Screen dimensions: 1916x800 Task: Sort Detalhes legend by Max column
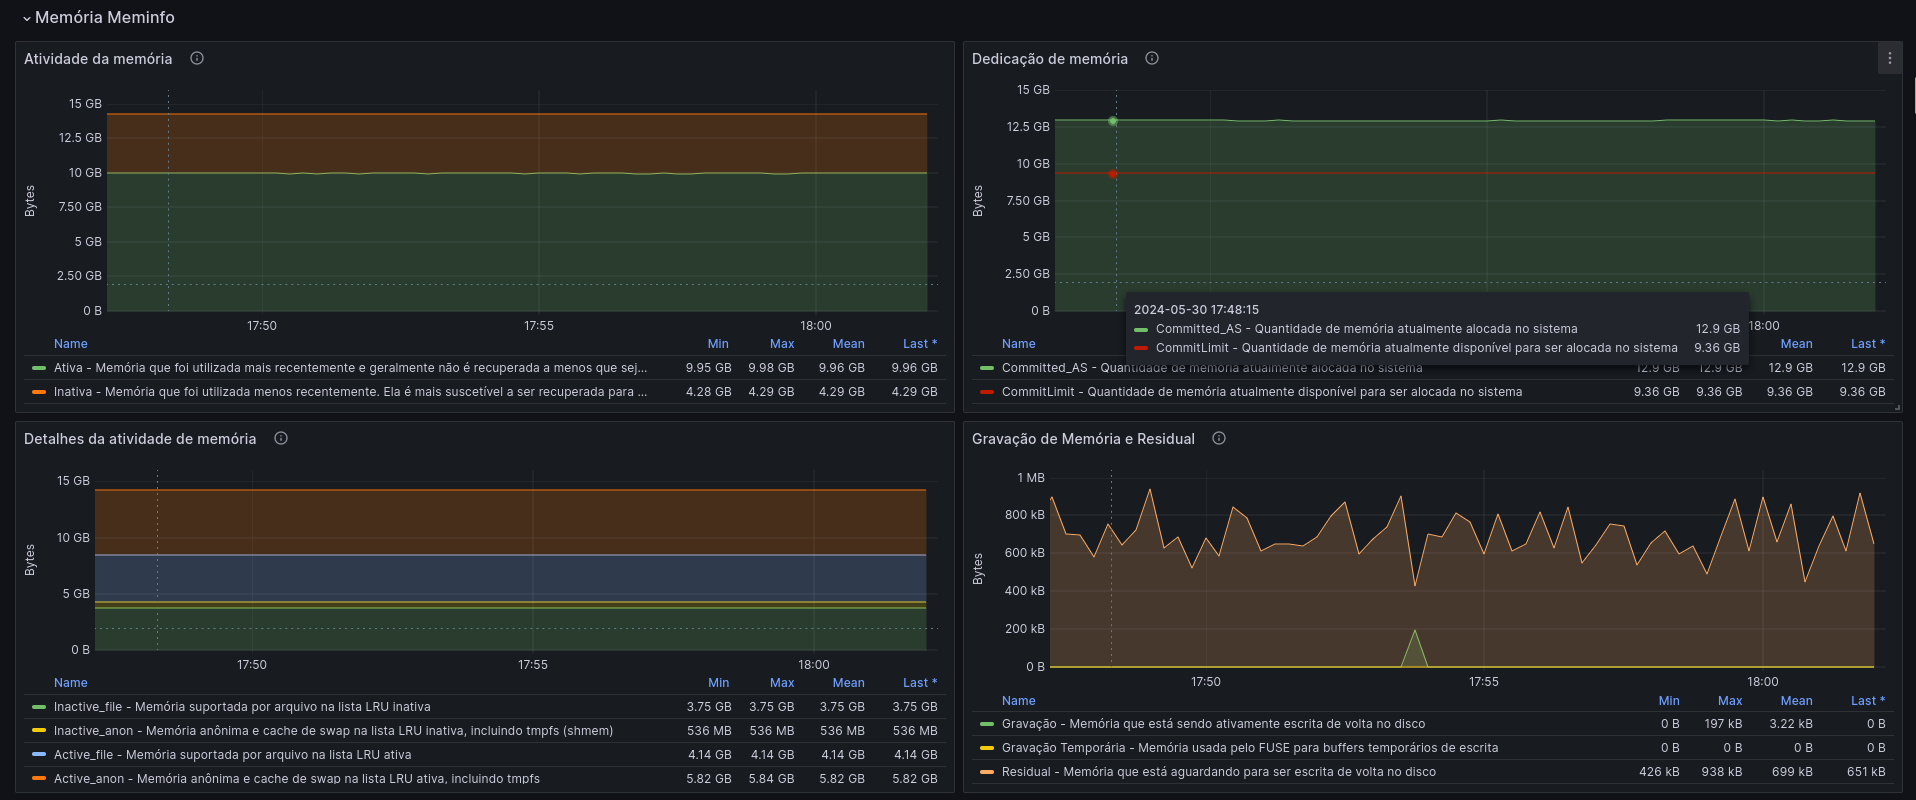pyautogui.click(x=782, y=683)
